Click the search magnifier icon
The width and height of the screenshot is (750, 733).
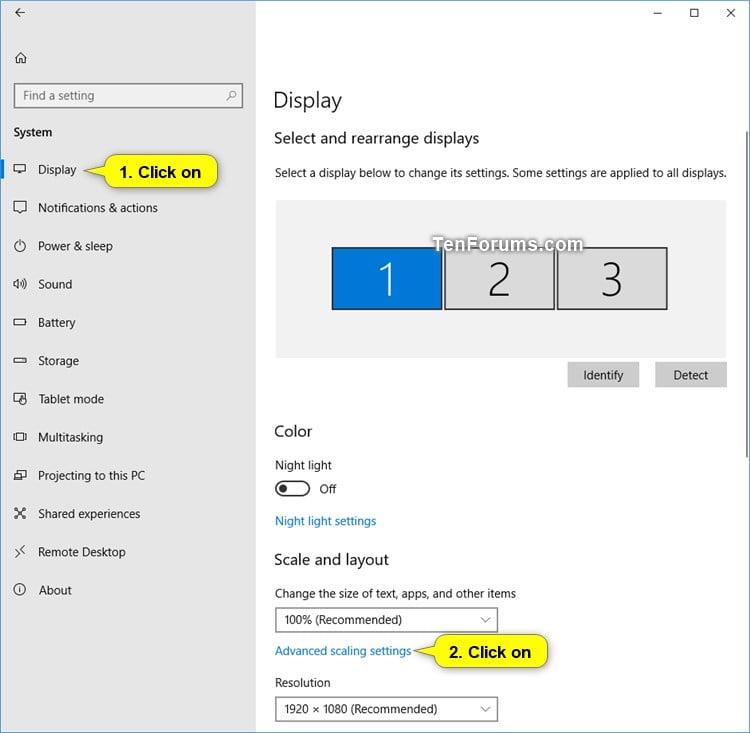[x=232, y=95]
